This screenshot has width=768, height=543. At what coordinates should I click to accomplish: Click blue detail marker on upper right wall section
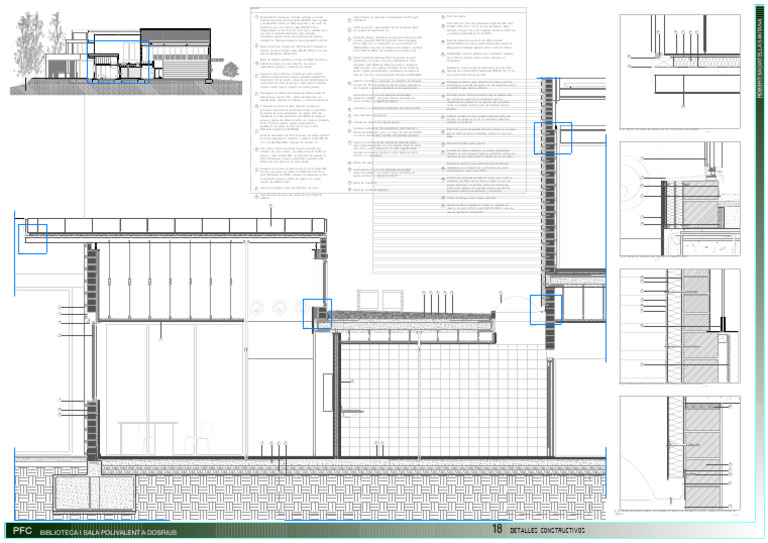click(x=551, y=136)
